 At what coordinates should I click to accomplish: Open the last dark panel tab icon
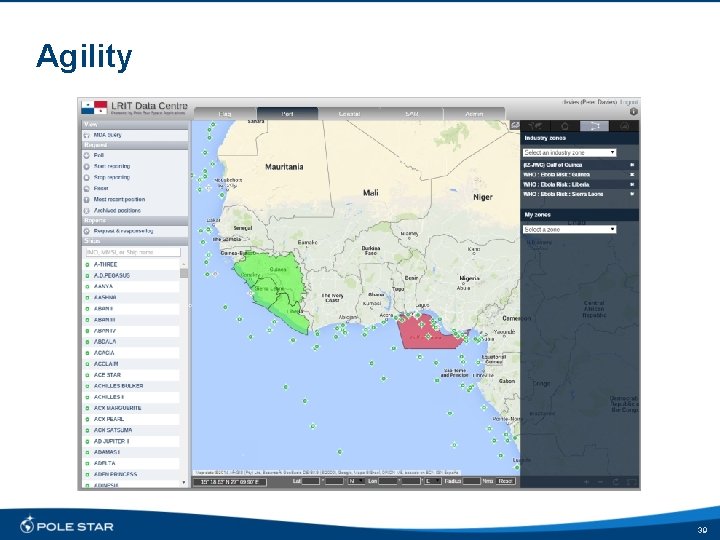click(x=624, y=126)
